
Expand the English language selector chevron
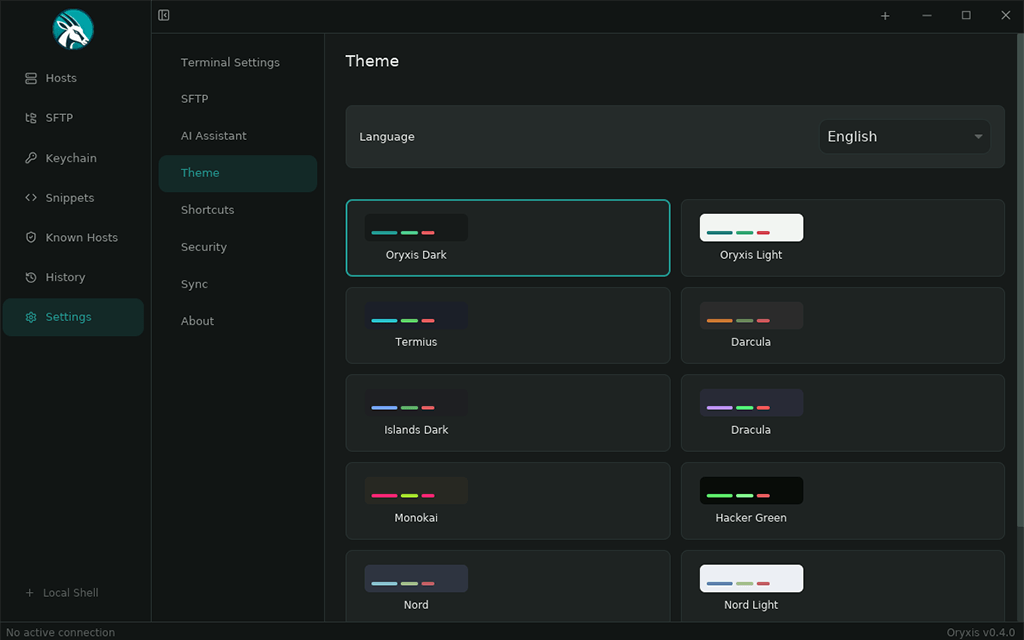(977, 136)
